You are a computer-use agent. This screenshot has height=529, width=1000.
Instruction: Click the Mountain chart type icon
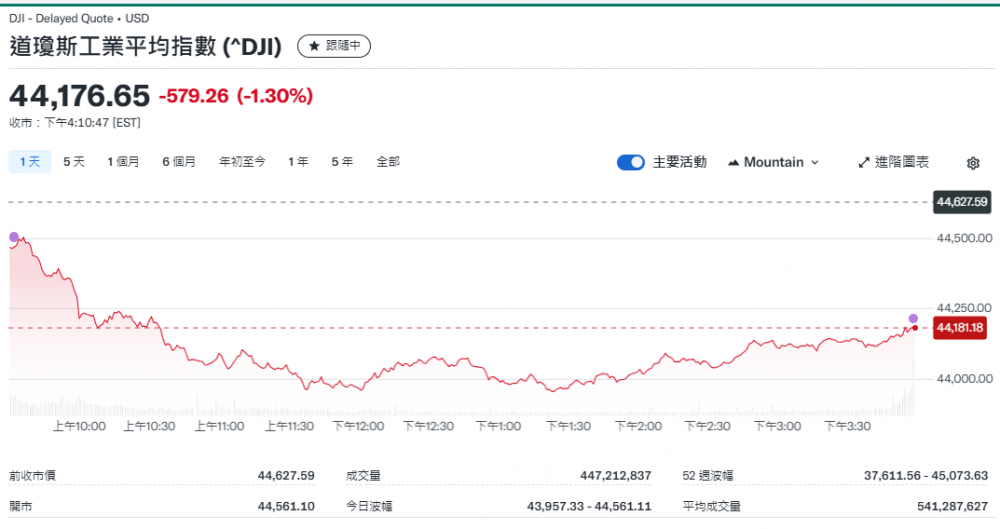pos(733,162)
